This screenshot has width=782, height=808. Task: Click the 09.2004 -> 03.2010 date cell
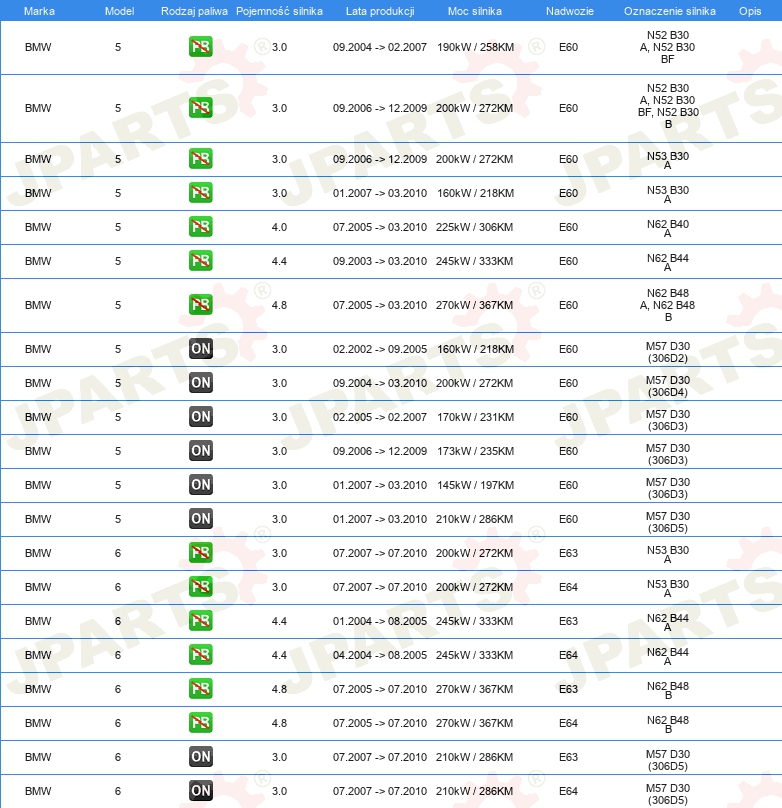point(380,383)
